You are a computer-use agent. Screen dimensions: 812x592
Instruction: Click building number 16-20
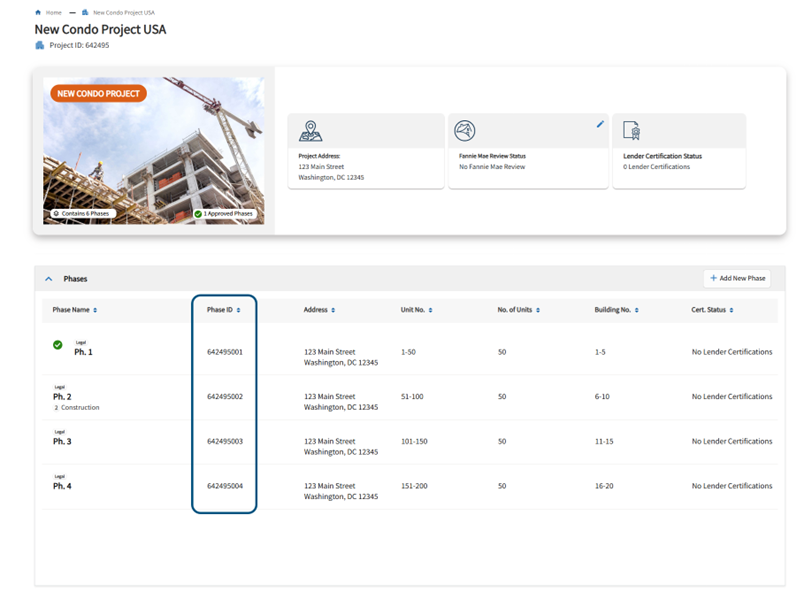point(604,486)
